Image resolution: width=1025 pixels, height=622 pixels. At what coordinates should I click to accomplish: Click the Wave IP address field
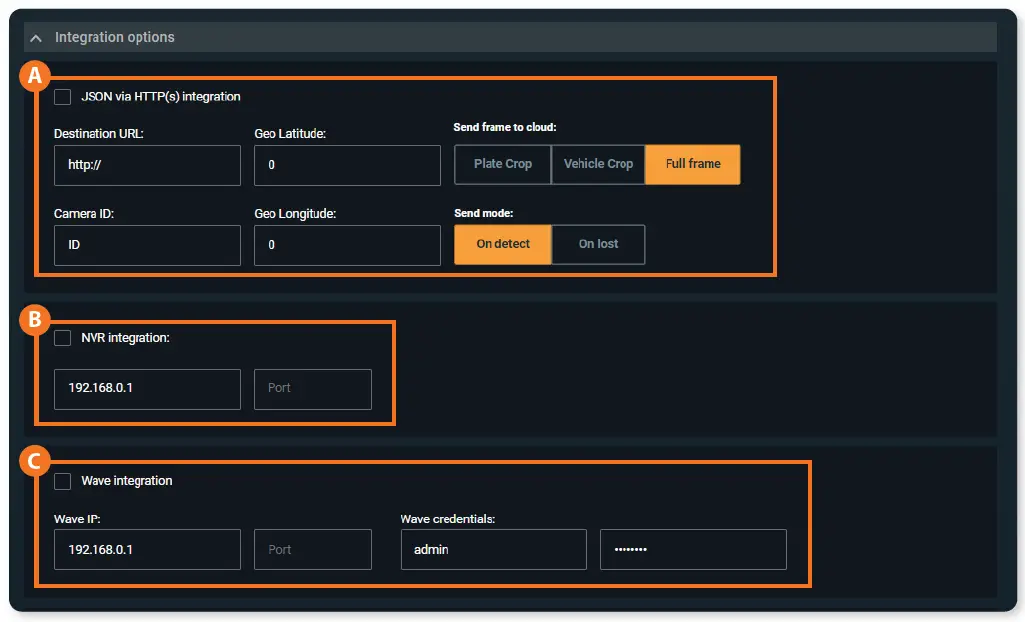pos(147,550)
